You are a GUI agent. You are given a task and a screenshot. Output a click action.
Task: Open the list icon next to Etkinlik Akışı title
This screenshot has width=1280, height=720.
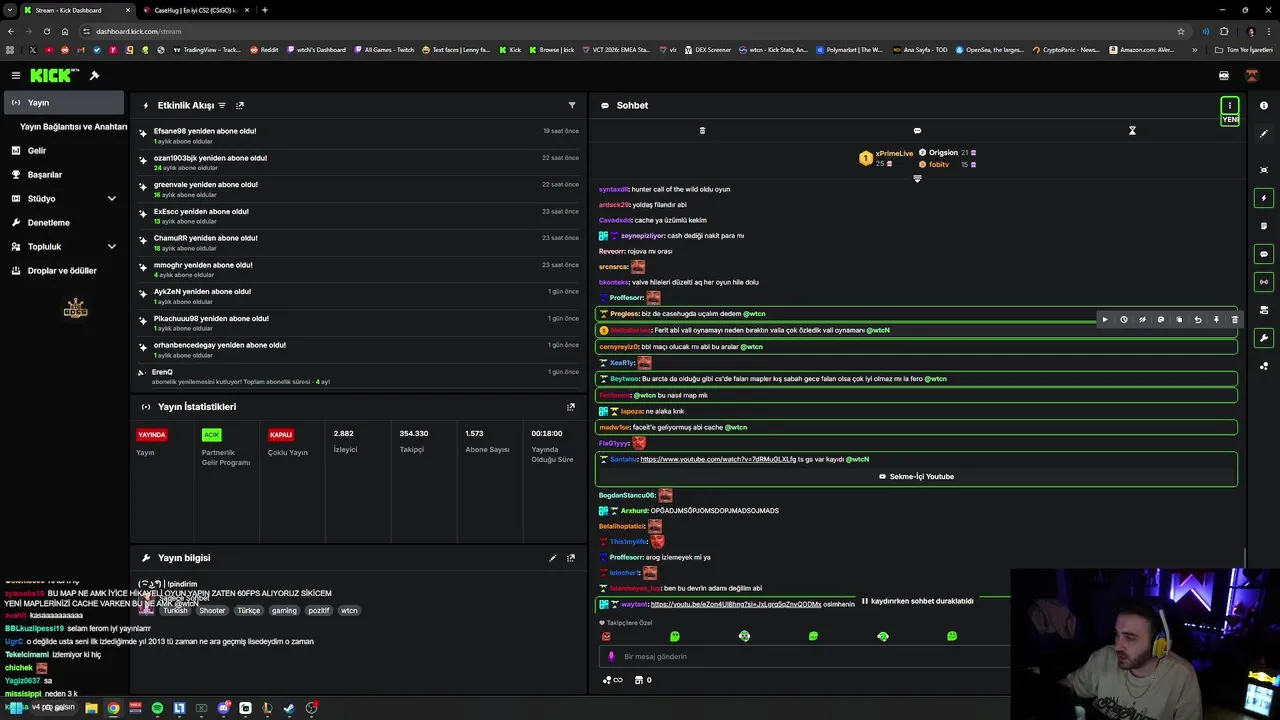point(222,105)
